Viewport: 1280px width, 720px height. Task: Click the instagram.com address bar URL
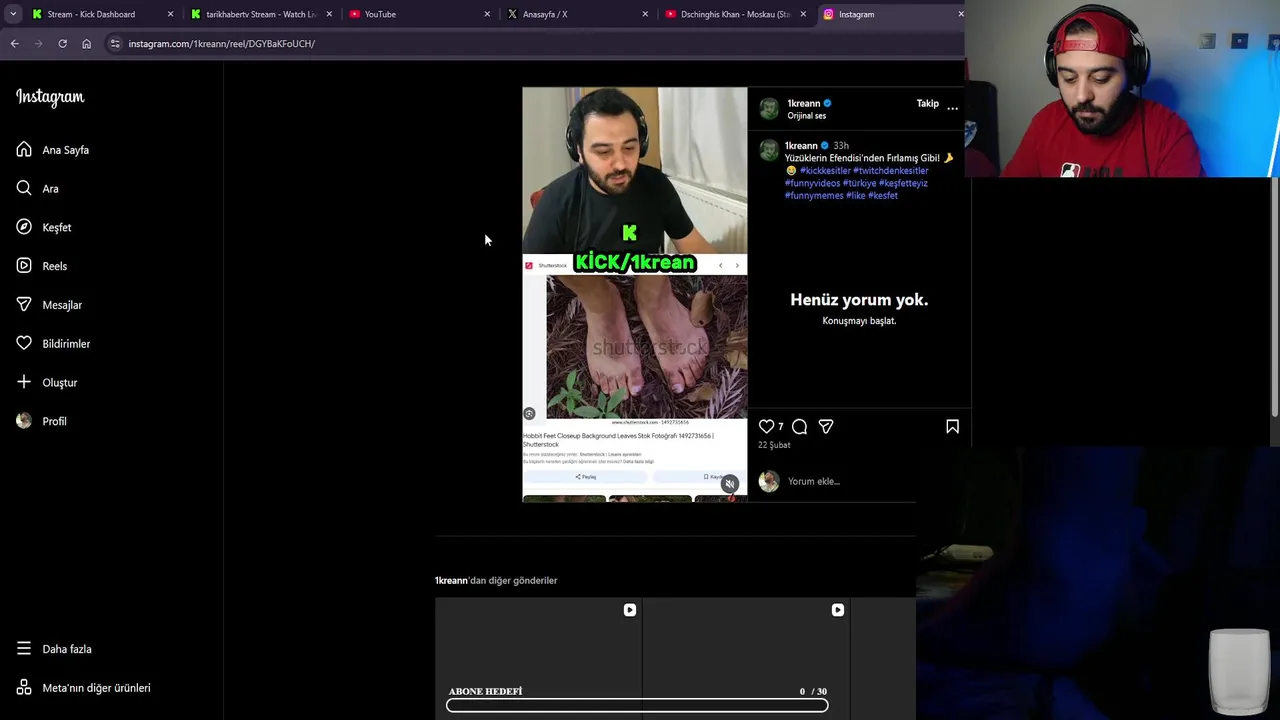click(x=221, y=44)
